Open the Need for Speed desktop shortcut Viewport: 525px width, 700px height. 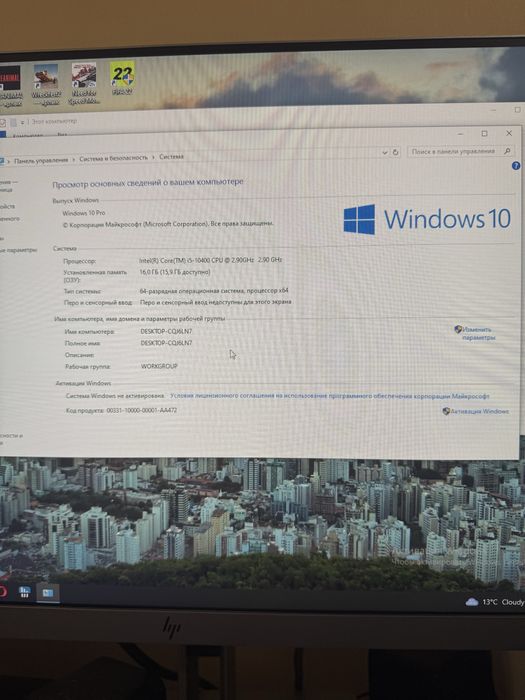click(84, 83)
